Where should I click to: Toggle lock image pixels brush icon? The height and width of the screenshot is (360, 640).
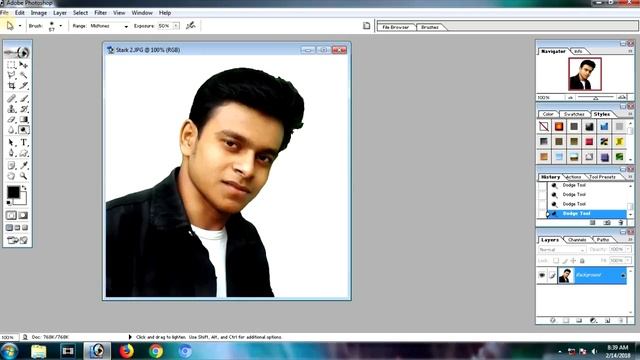565,260
